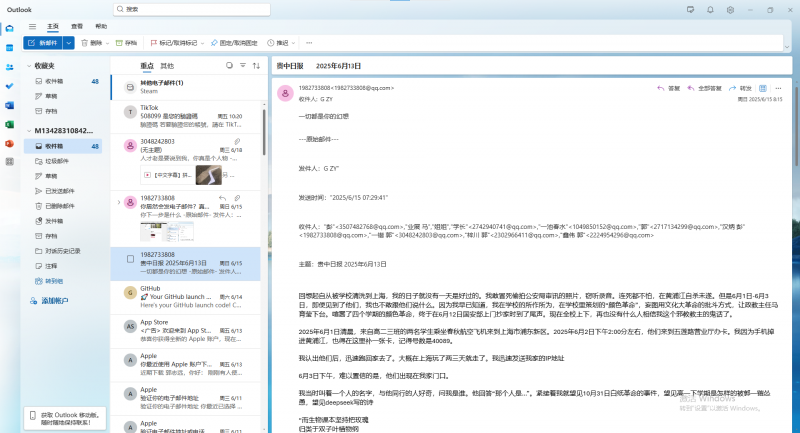800x433 pixels.
Task: Open the 已发送邮件 (Sent items) folder
Action: click(63, 191)
